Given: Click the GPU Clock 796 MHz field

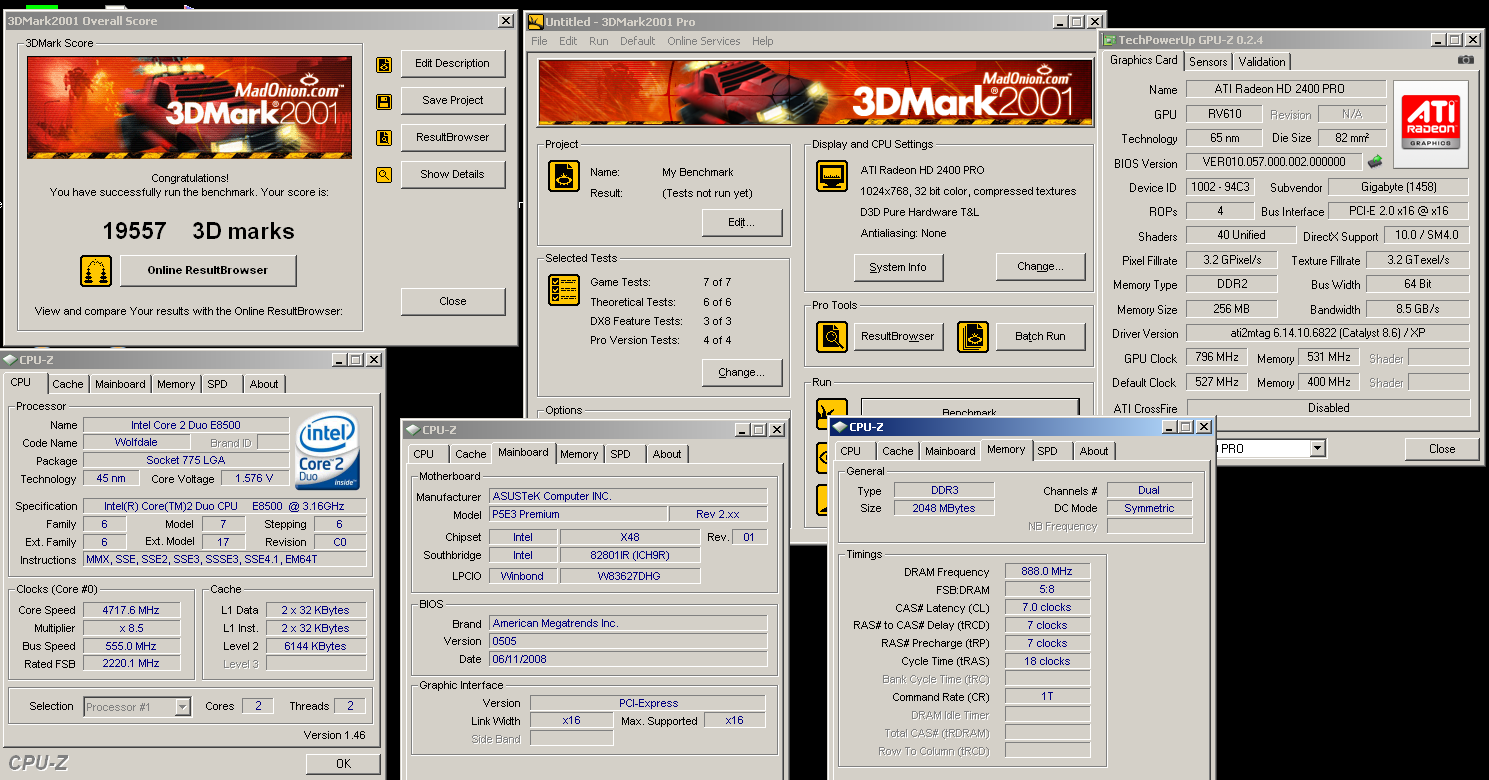Looking at the screenshot, I should coord(1216,358).
